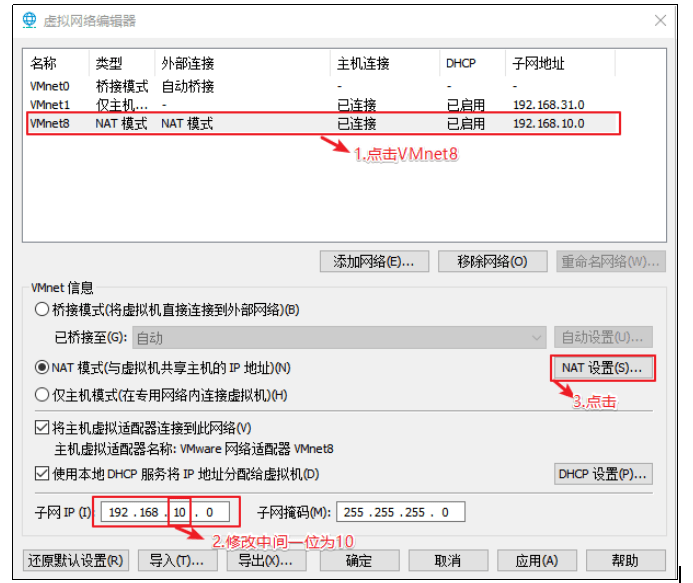Close the 虚拟网络编辑器 dialog

(660, 21)
